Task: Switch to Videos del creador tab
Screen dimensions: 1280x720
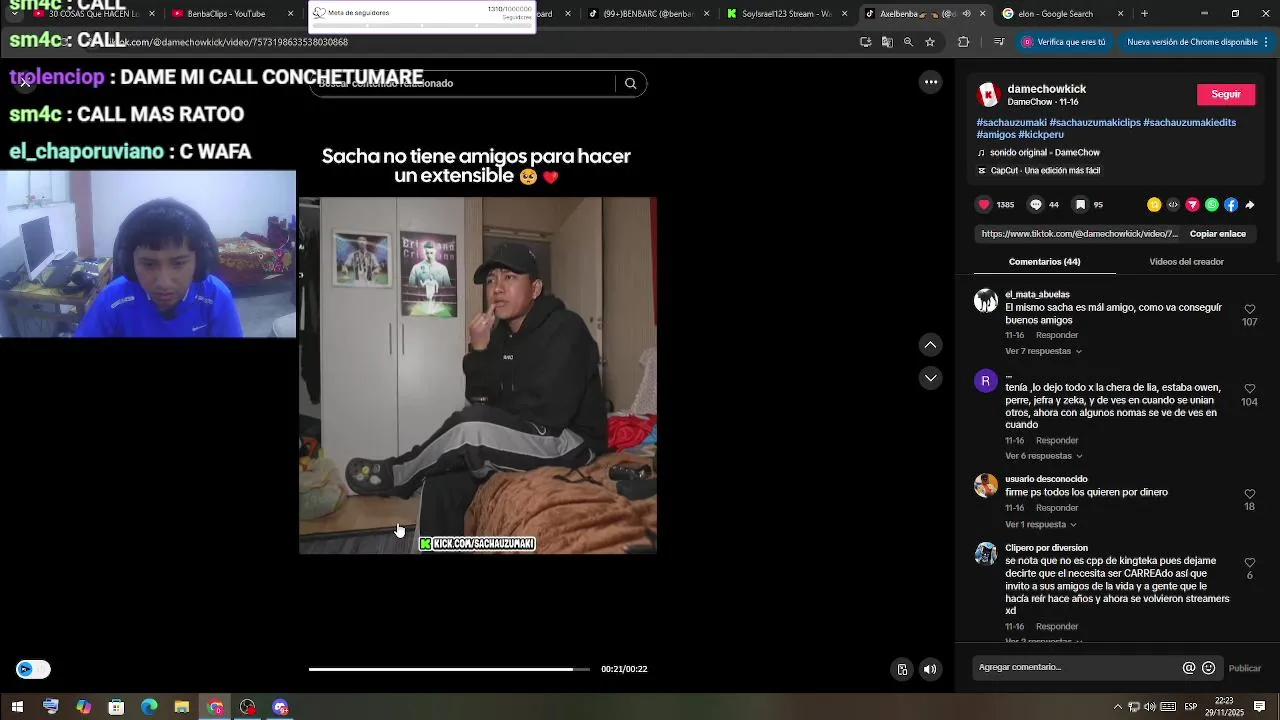Action: (1186, 262)
